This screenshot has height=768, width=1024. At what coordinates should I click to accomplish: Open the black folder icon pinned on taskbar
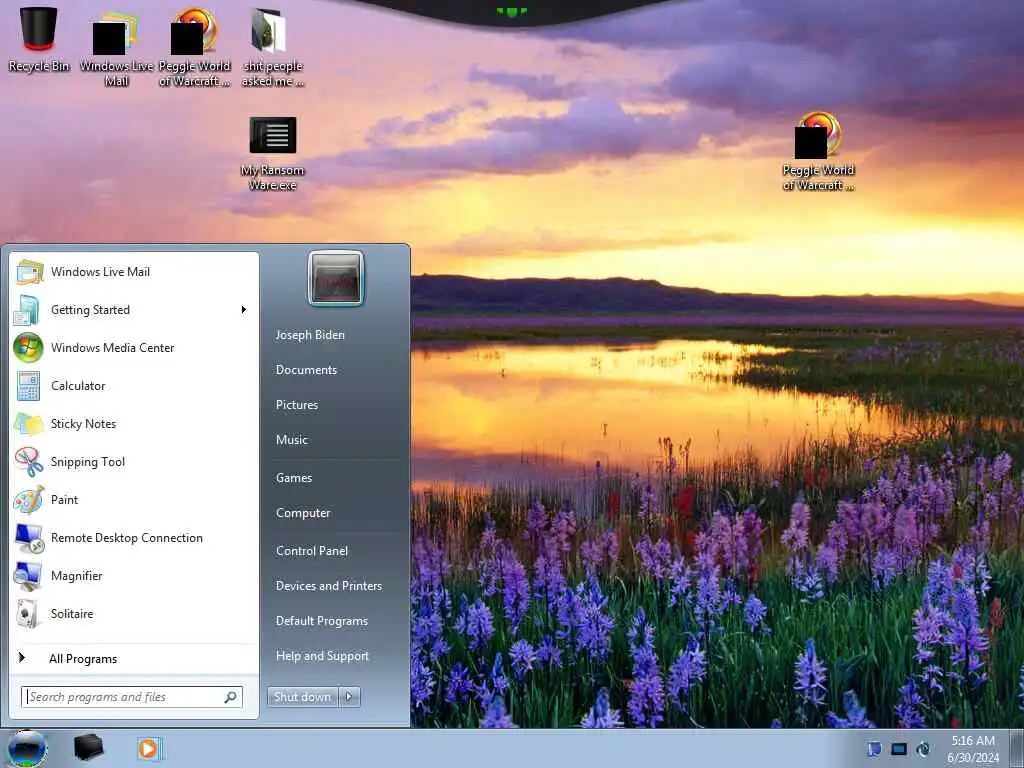point(88,748)
